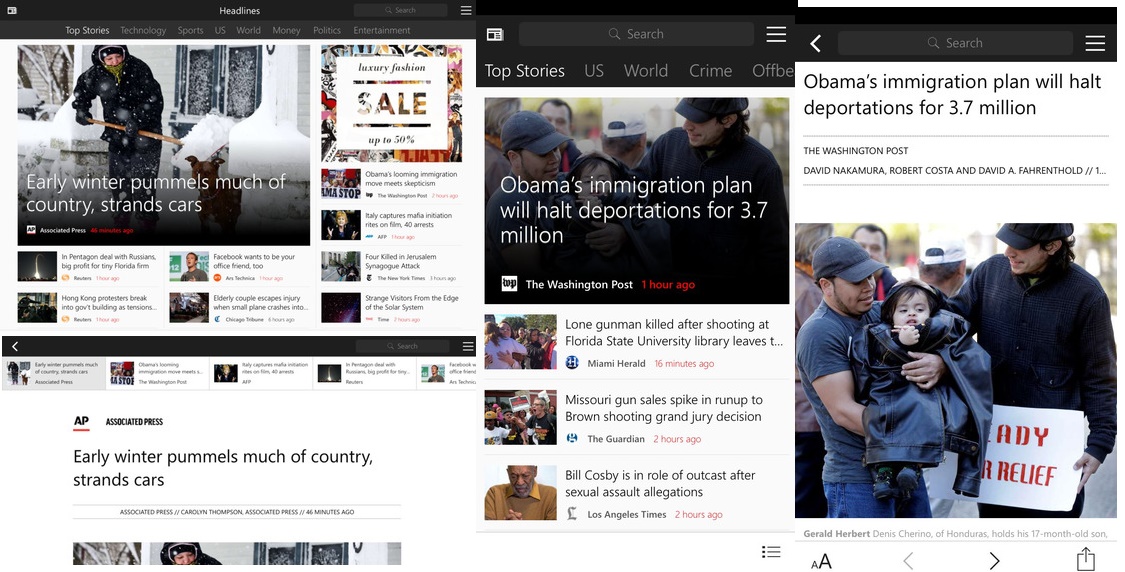Open hamburger menu in phone list view

click(x=776, y=34)
